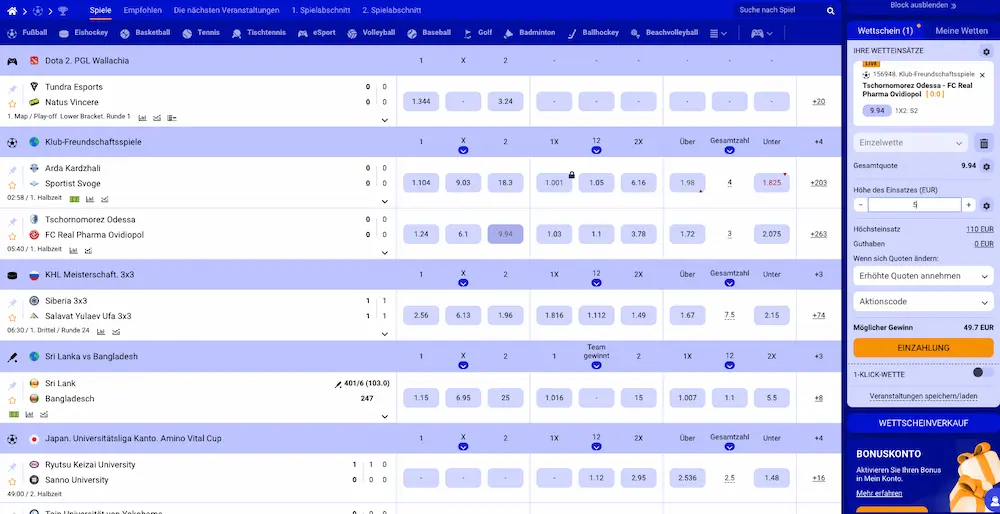Open the Badminton sport category
Image resolution: width=1000 pixels, height=514 pixels.
point(529,33)
